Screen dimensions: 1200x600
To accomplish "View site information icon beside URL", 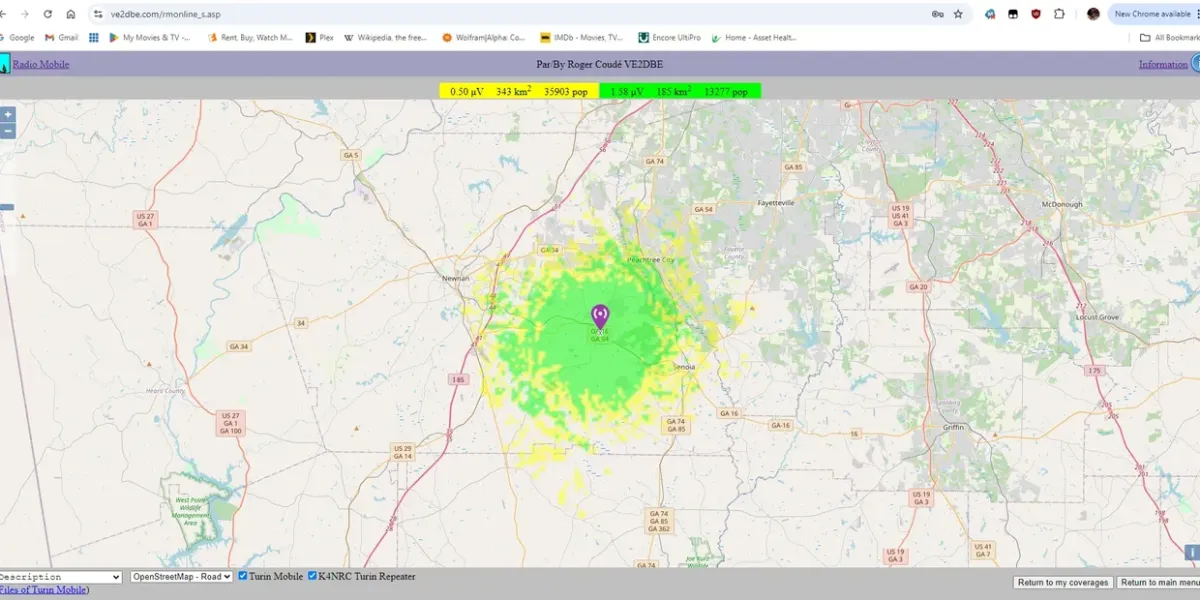I will tap(98, 14).
